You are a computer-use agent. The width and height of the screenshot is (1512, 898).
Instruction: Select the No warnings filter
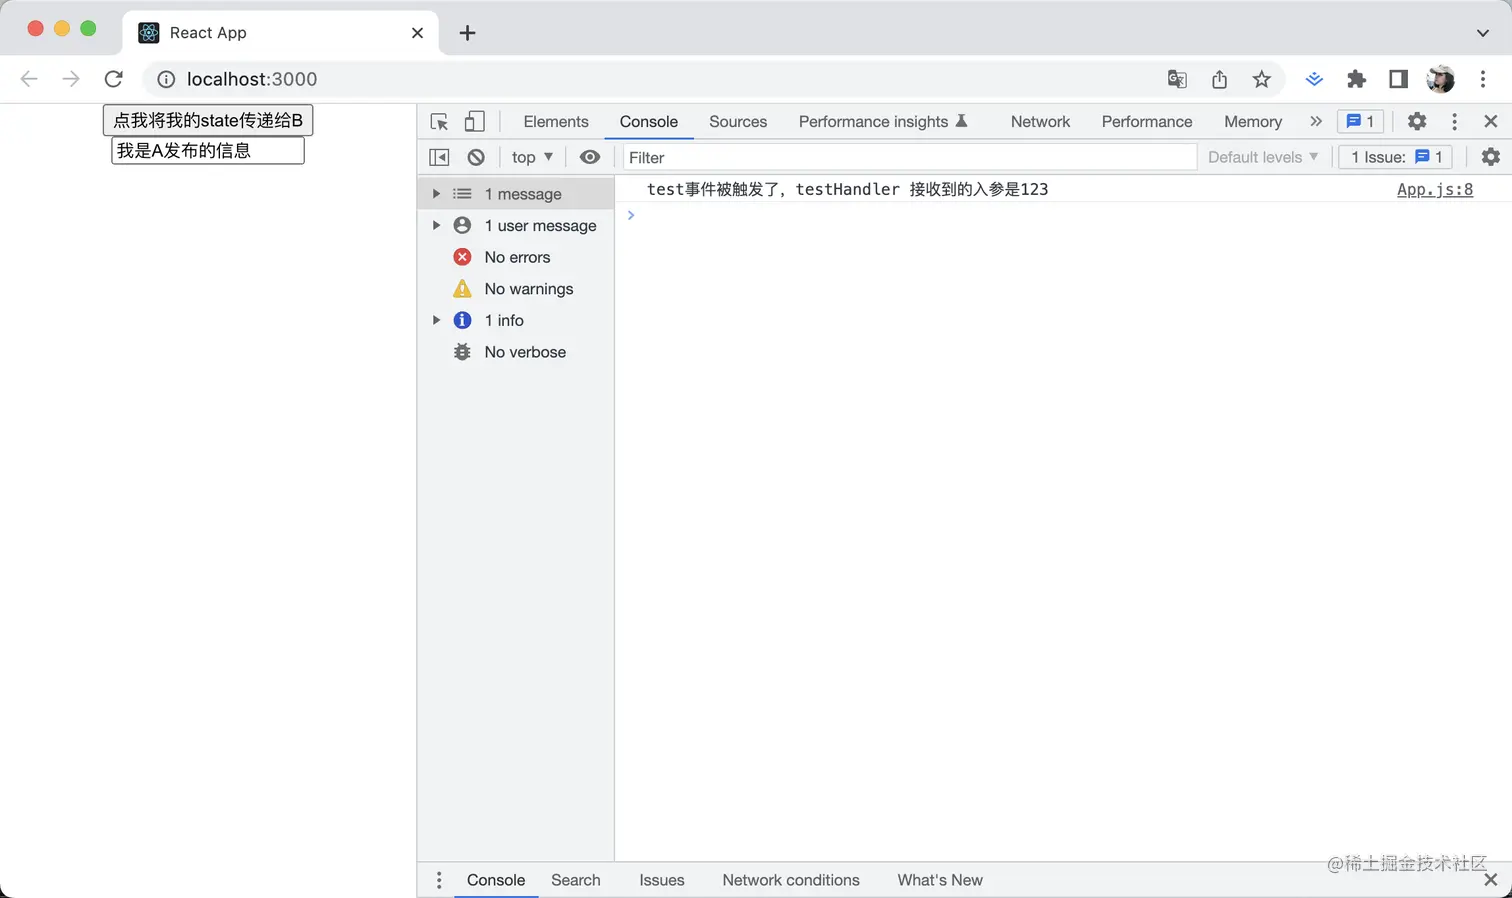click(516, 289)
